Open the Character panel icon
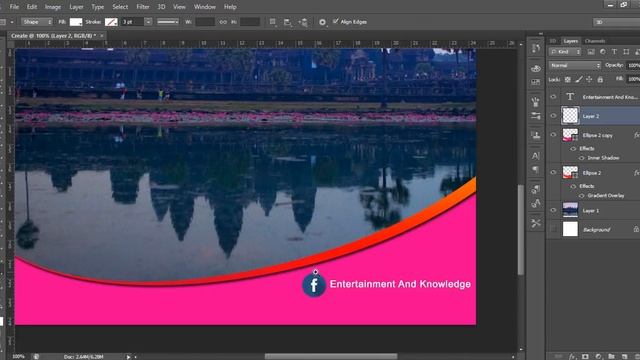Viewport: 640px width, 360px height. click(x=536, y=156)
